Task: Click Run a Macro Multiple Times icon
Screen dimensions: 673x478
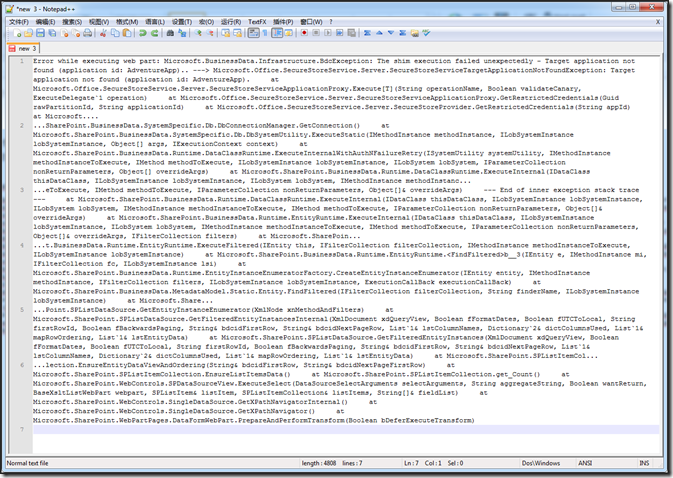Action: click(340, 33)
